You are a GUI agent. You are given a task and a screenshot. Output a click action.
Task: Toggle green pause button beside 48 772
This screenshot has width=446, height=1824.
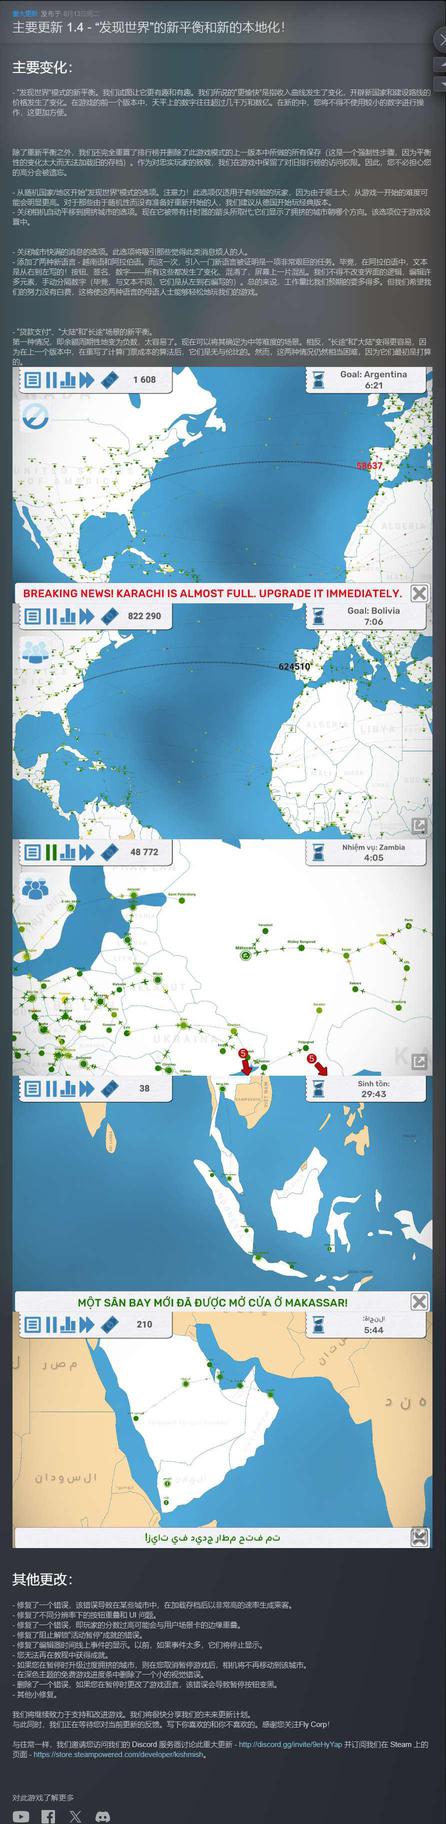(52, 852)
